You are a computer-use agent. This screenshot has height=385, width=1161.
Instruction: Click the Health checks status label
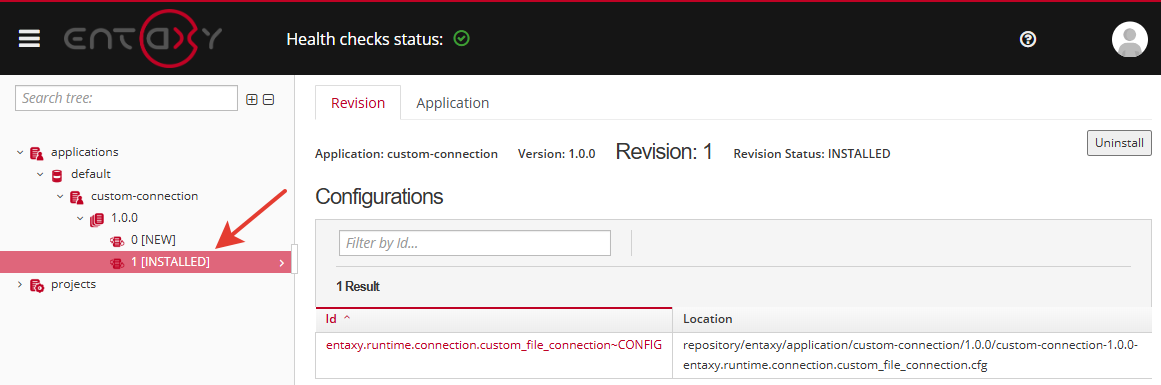[x=365, y=39]
